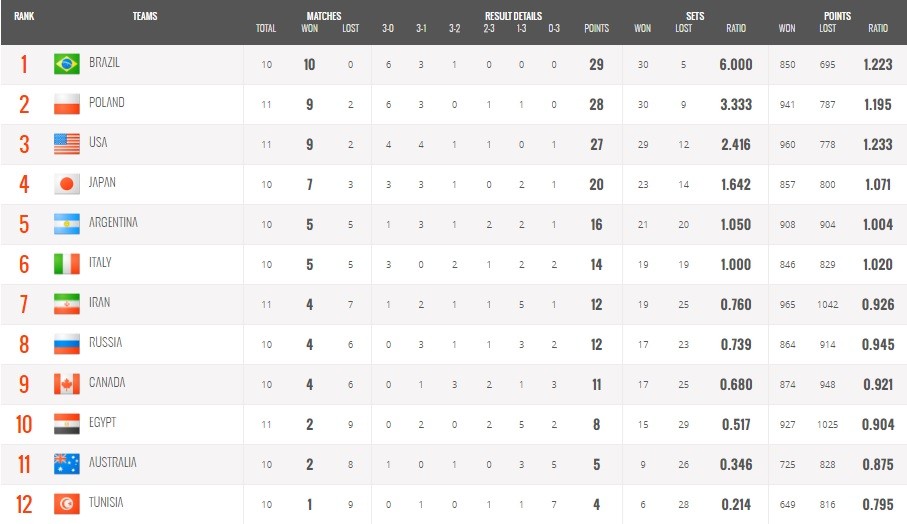Image resolution: width=907 pixels, height=524 pixels.
Task: Click the Brazil flag icon
Action: pyautogui.click(x=67, y=64)
